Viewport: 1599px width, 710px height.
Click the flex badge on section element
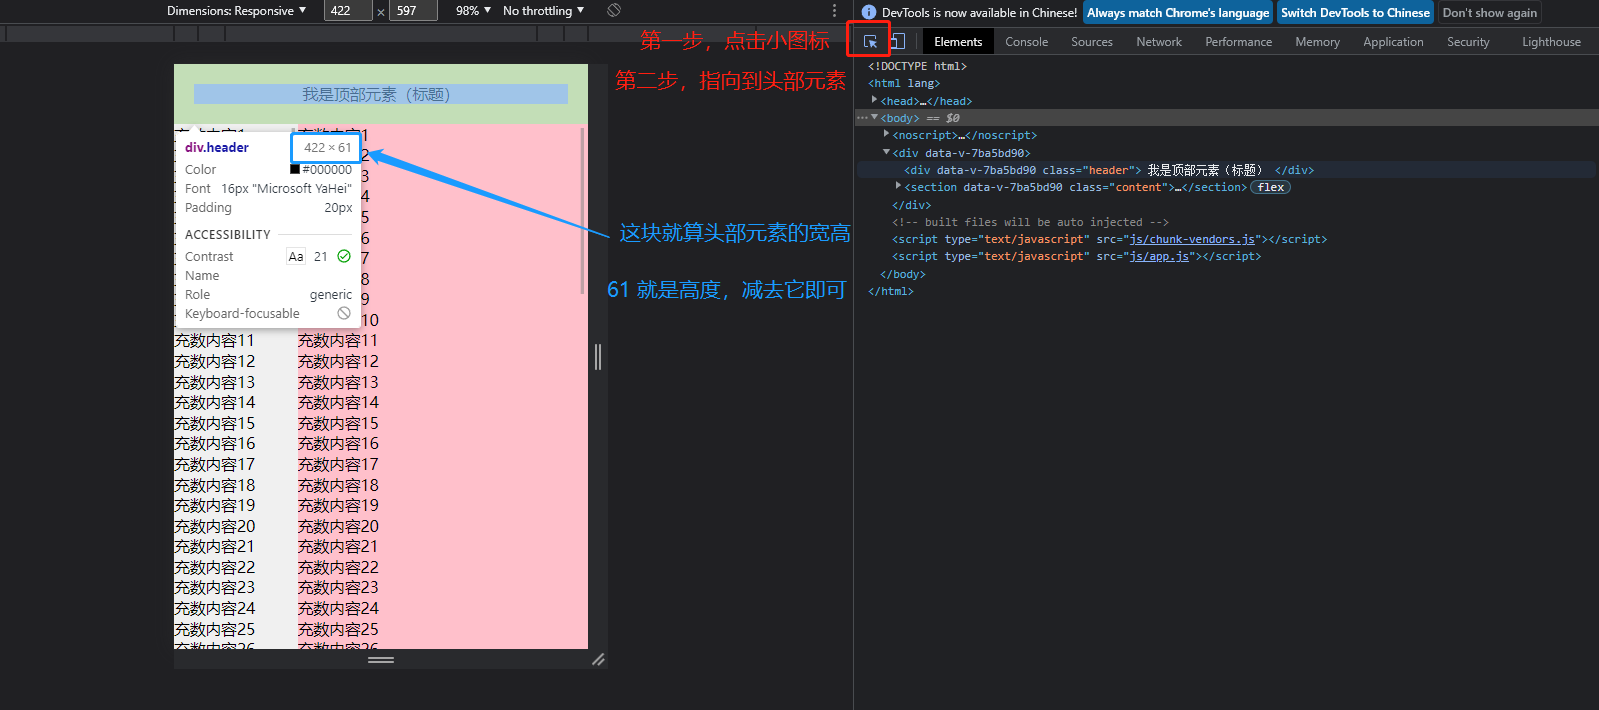[x=1271, y=187]
